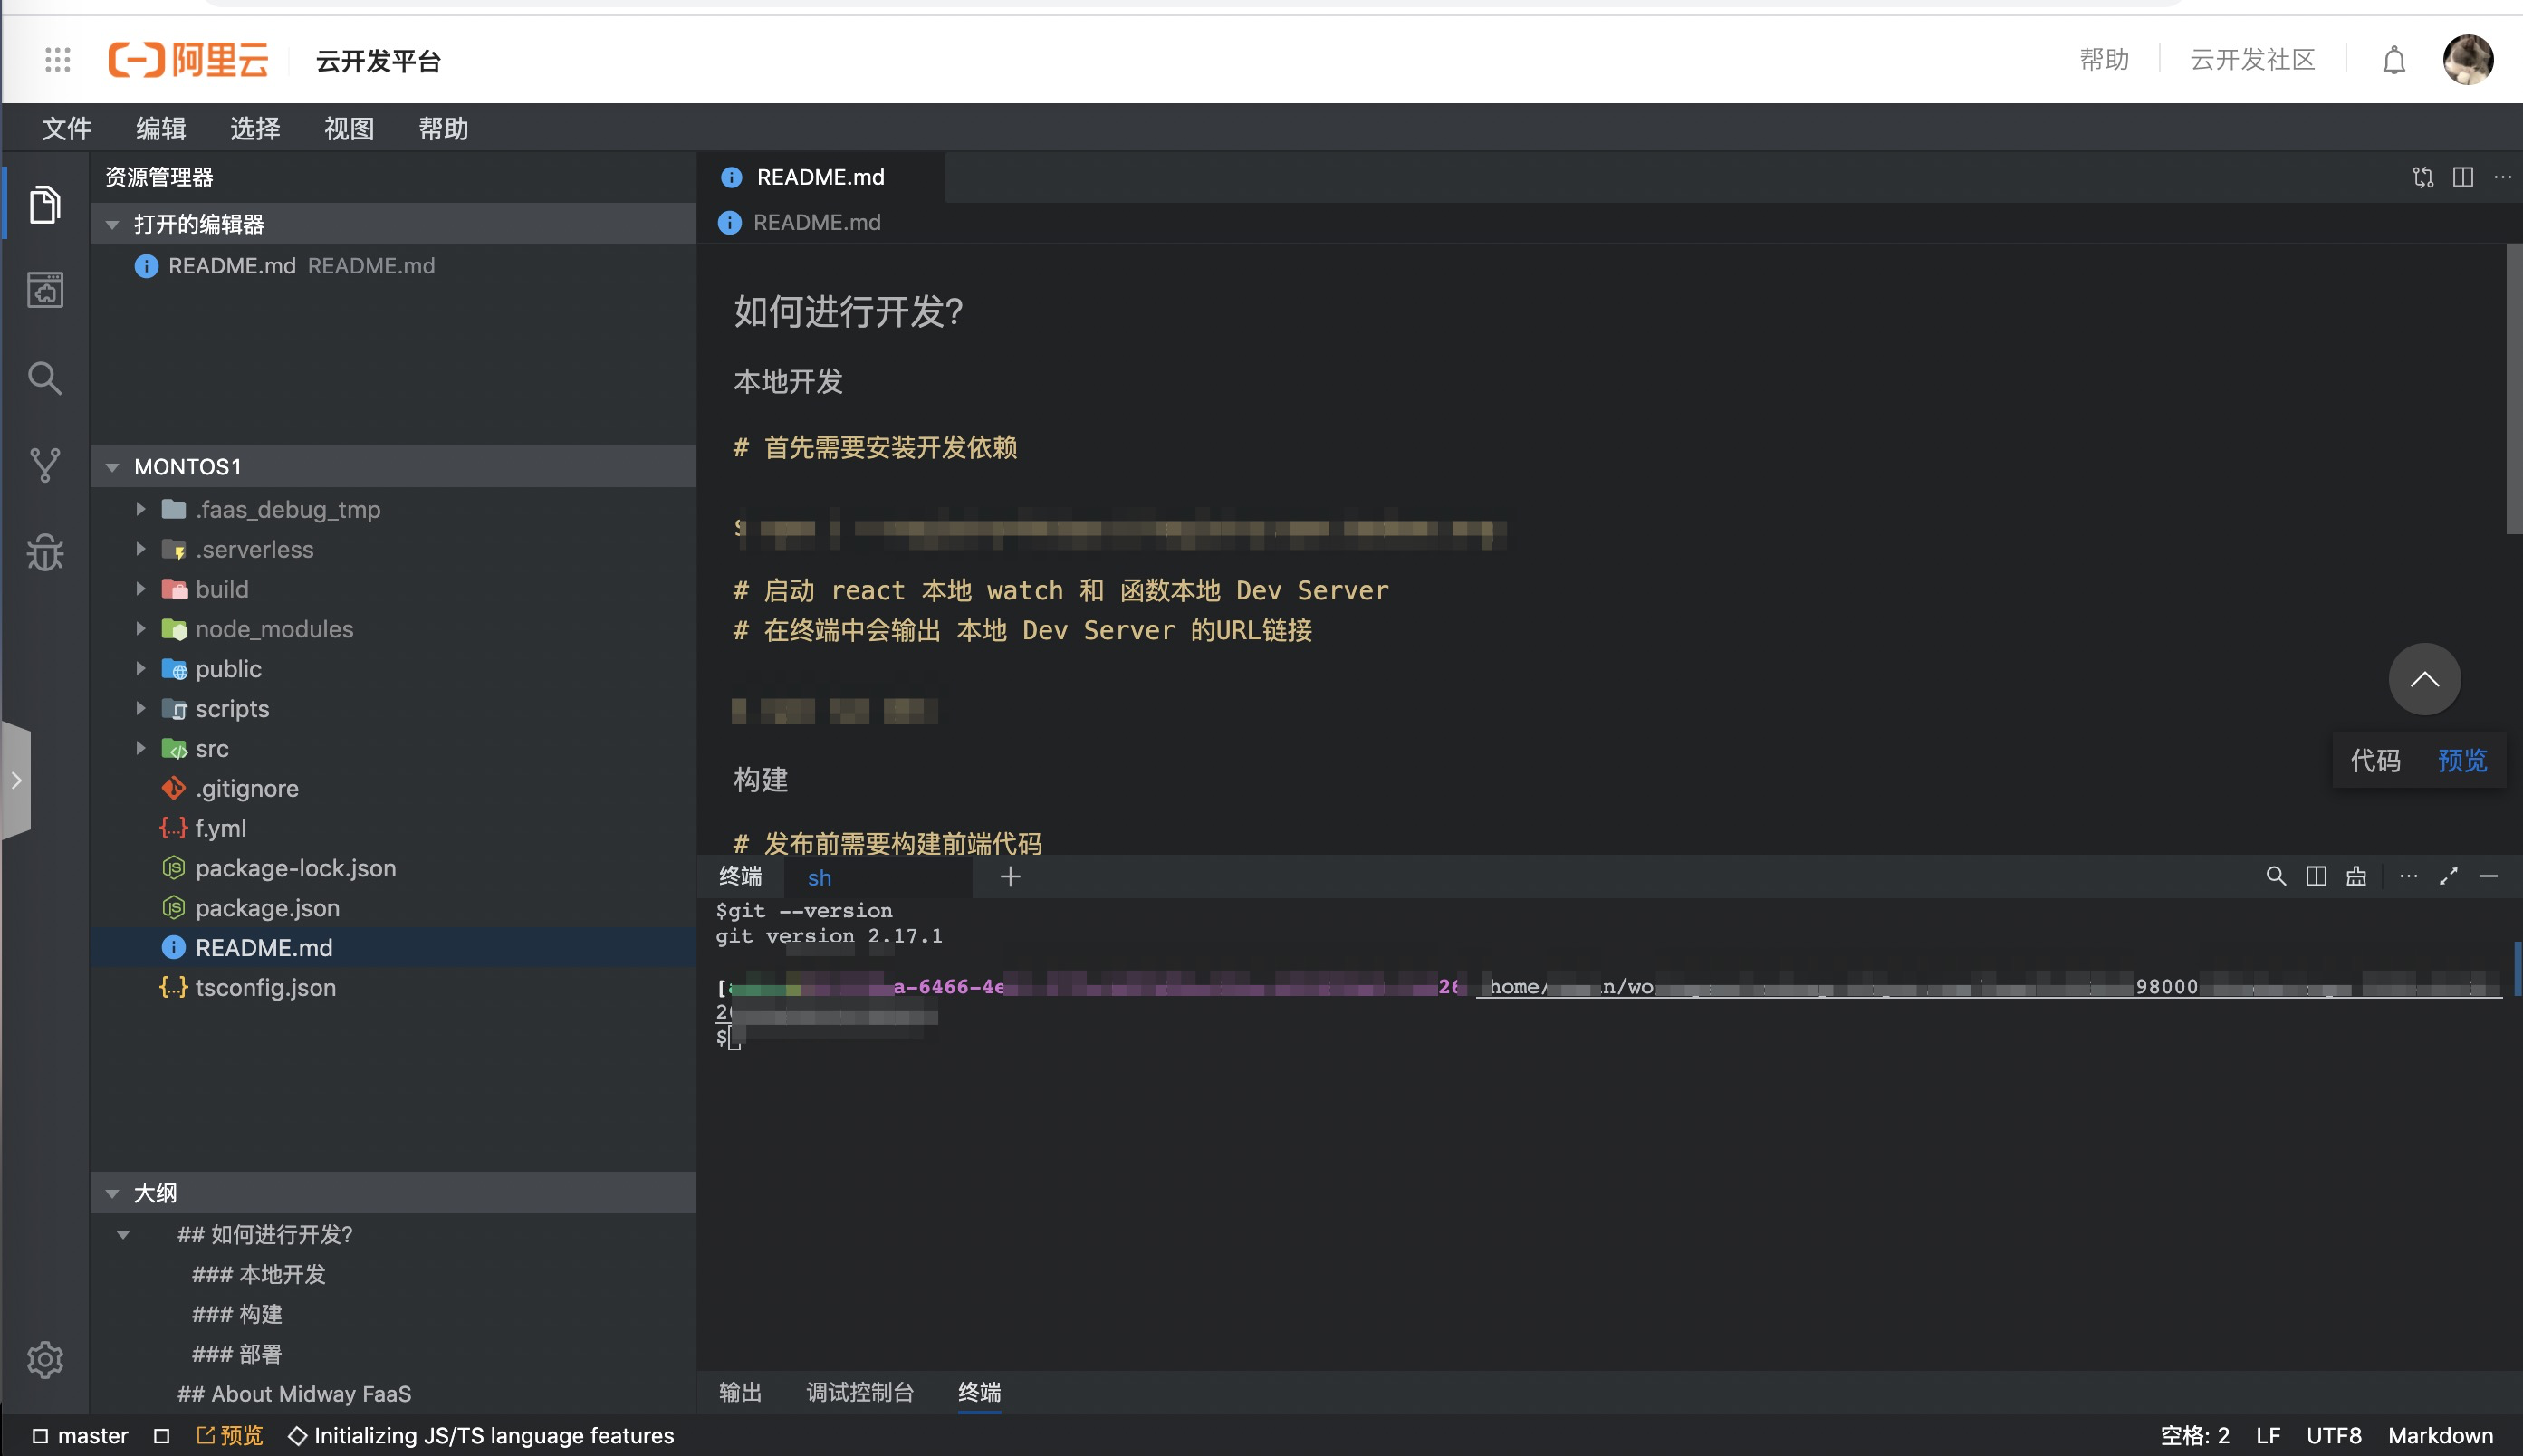
Task: Switch to the 调试控制台 tab
Action: [x=860, y=1391]
